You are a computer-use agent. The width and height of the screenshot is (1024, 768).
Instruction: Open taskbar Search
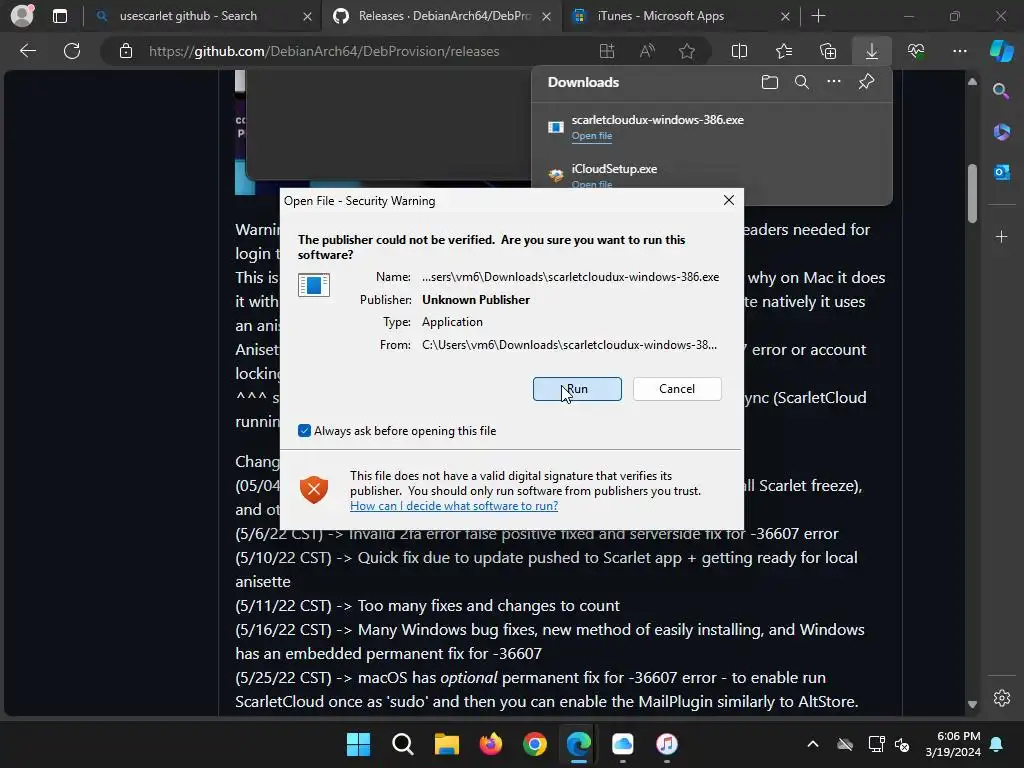coord(402,744)
